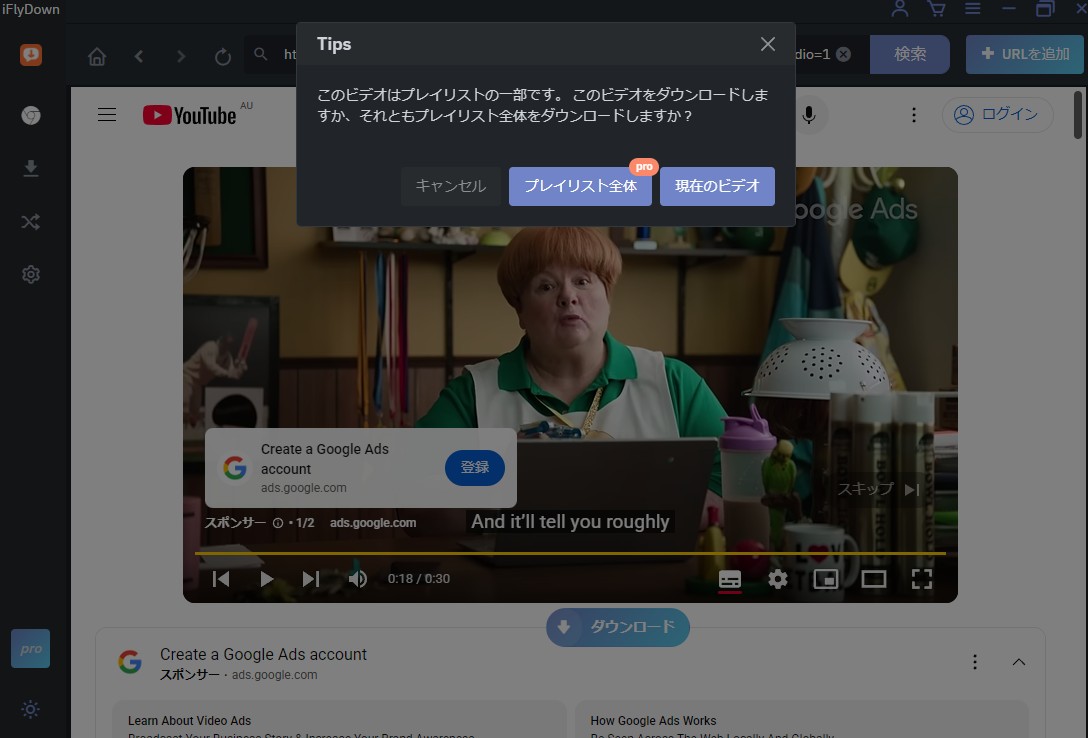Choose プレイリスト全体 download option
1088x738 pixels.
click(x=580, y=186)
